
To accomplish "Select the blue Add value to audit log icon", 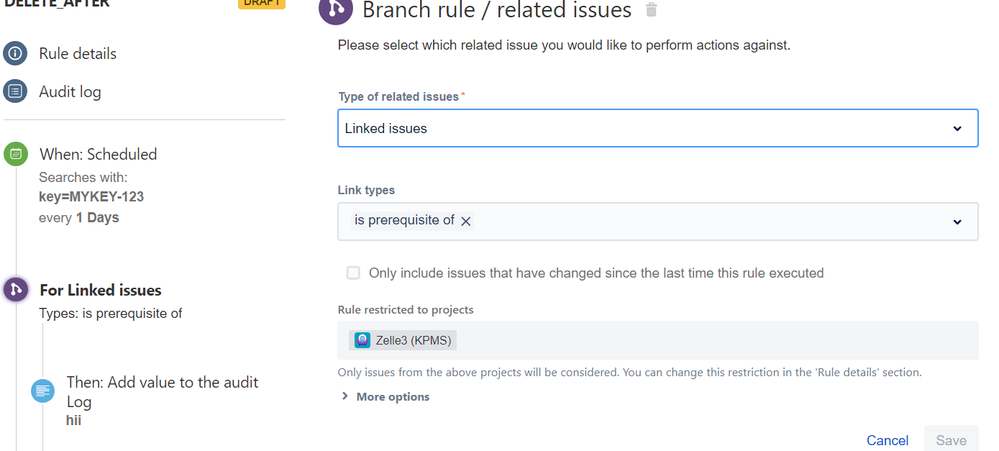I will pos(43,390).
